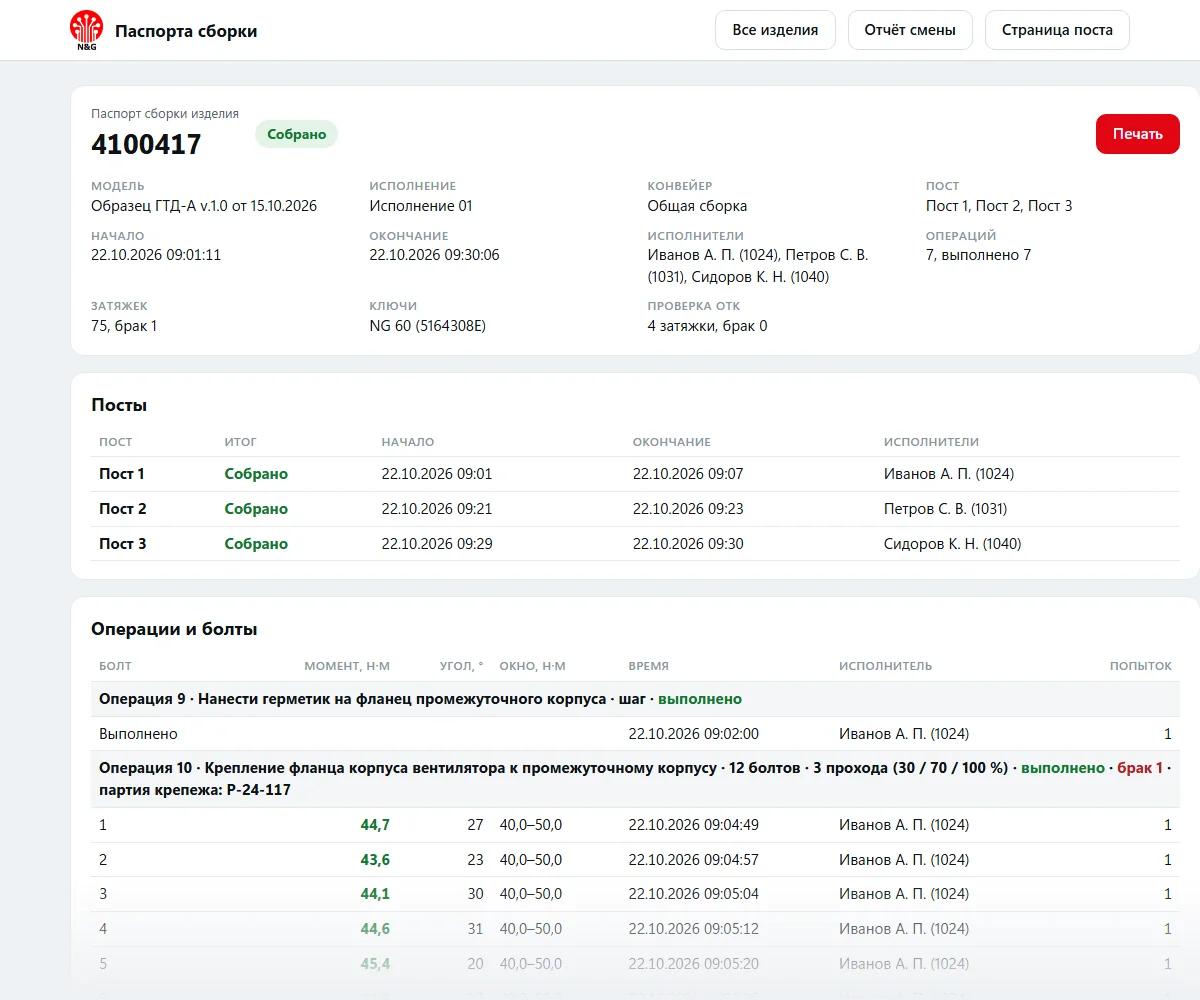
Task: Click the red "Печать" button
Action: click(1138, 134)
